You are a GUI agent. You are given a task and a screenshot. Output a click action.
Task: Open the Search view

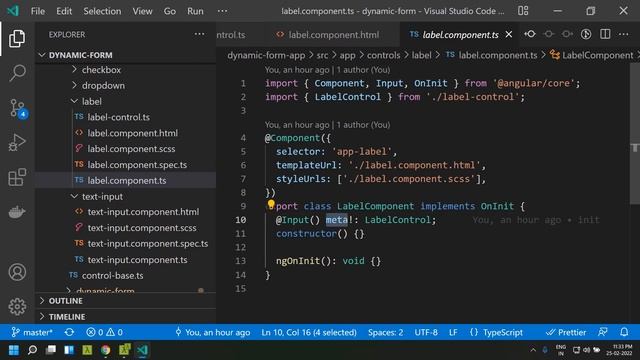click(x=17, y=73)
